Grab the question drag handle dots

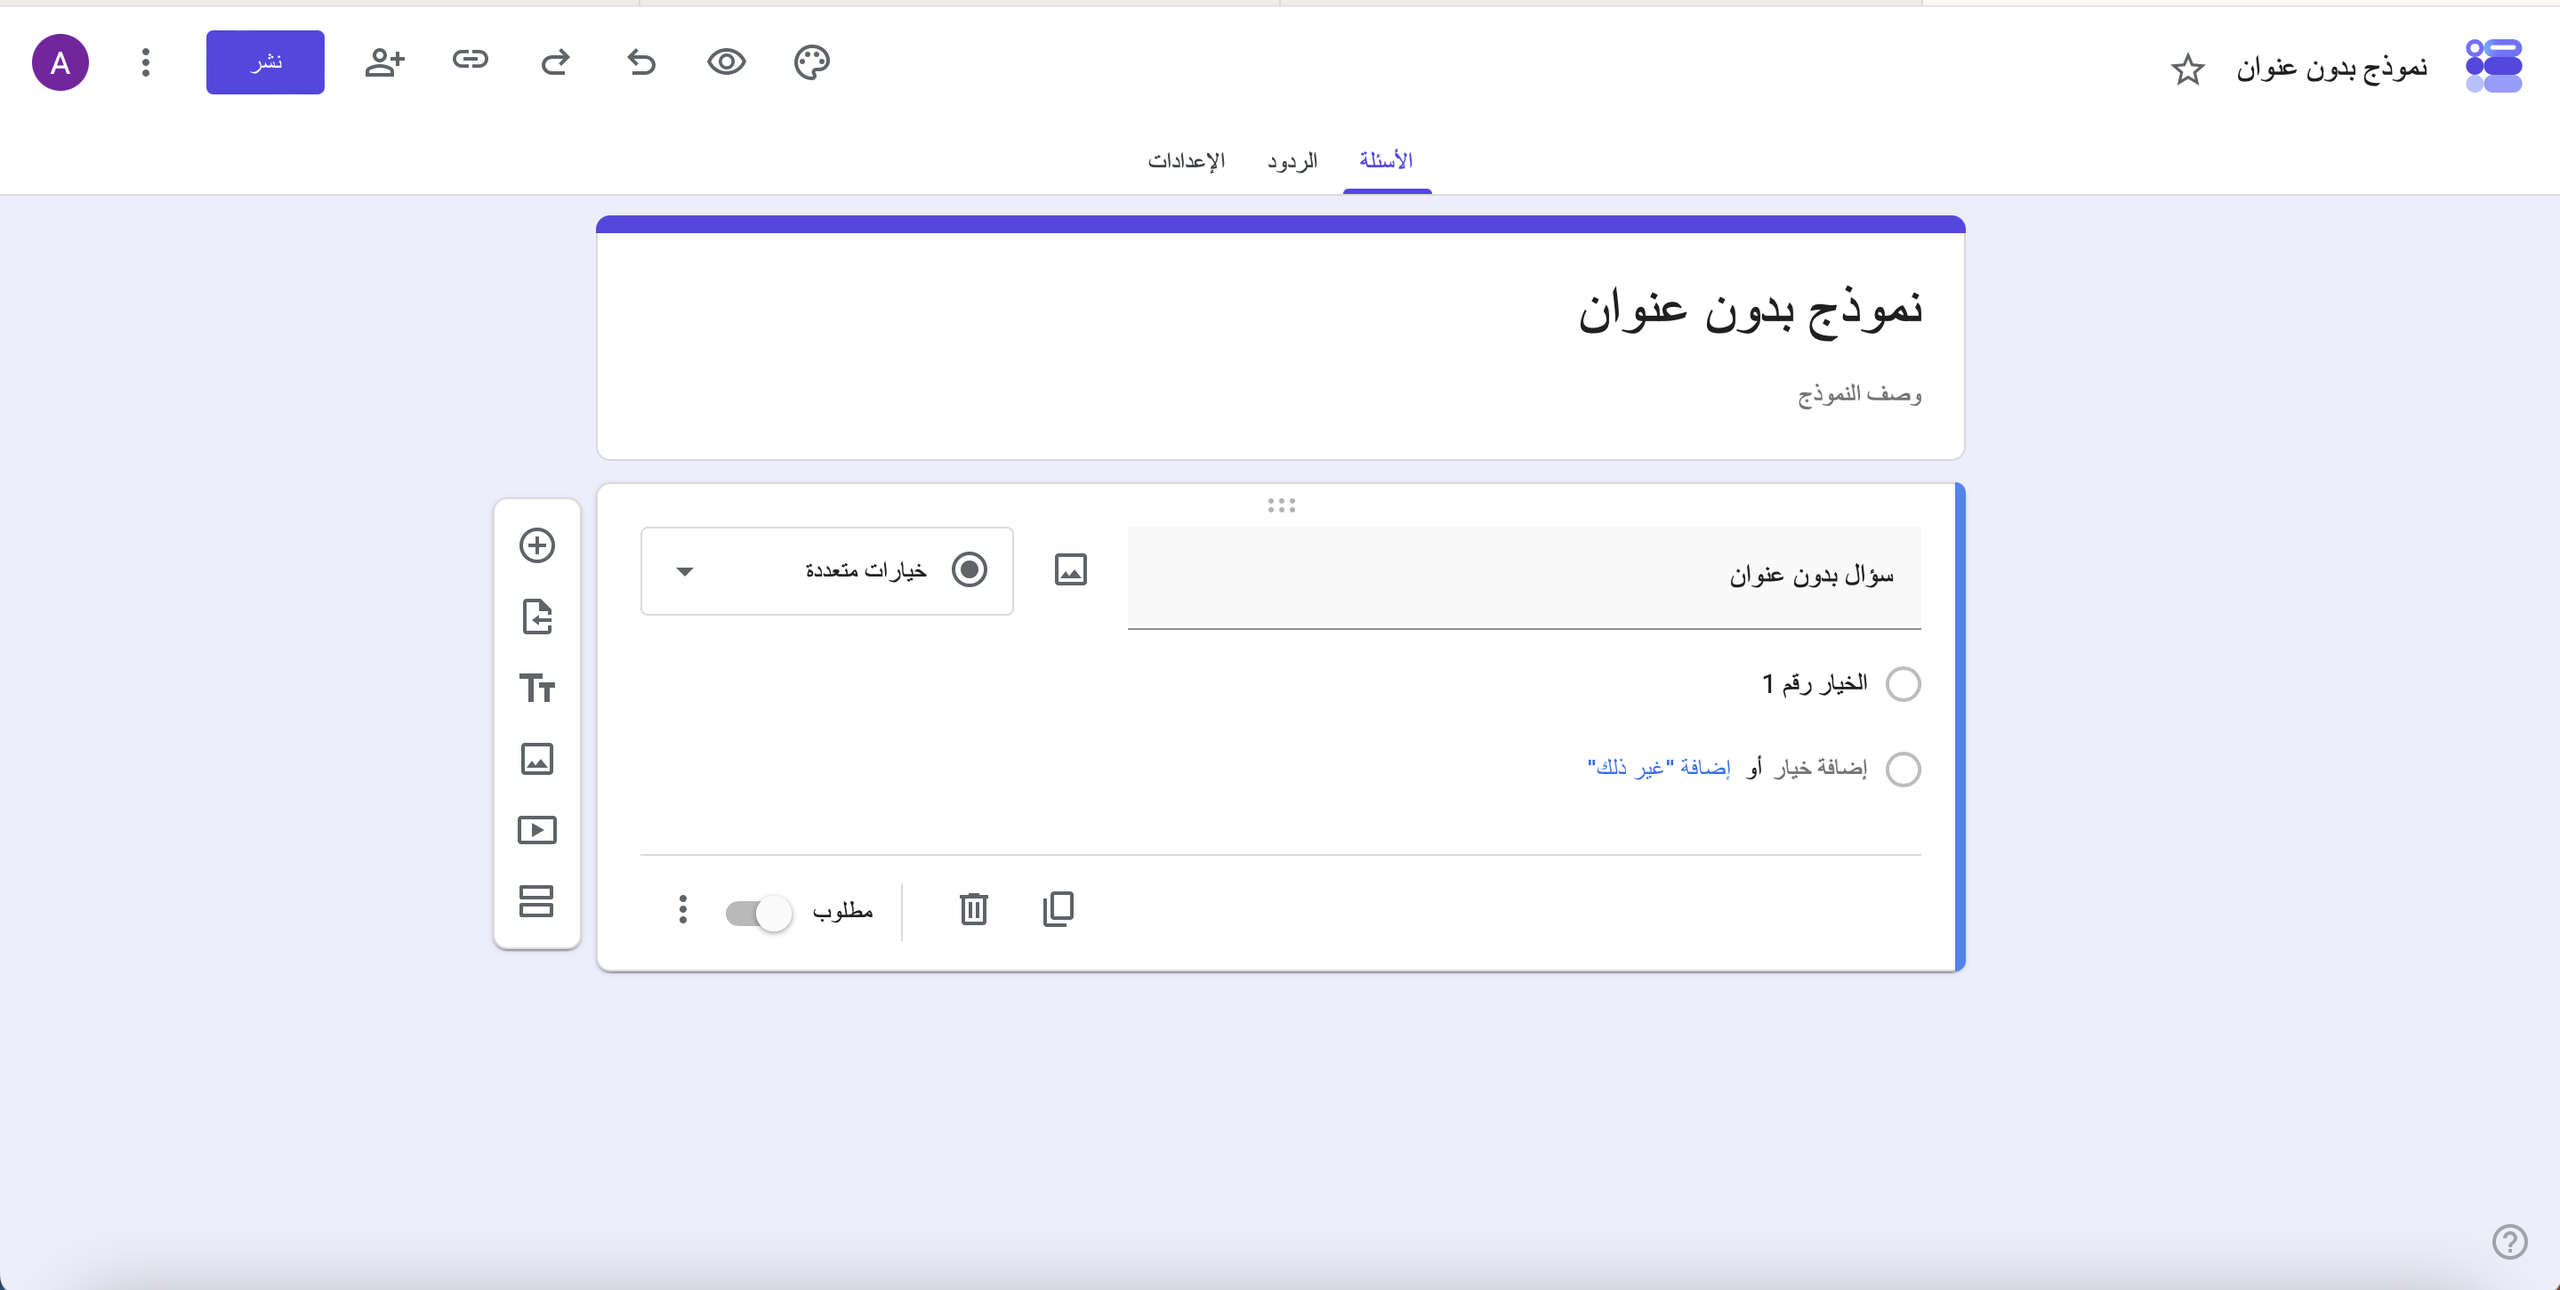pos(1281,506)
